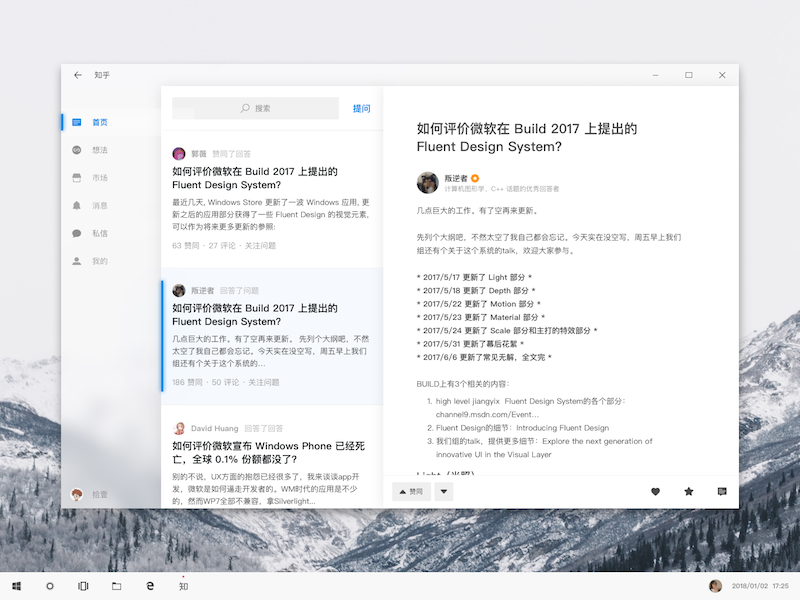Open first feed post title by 郭薇

click(x=255, y=178)
